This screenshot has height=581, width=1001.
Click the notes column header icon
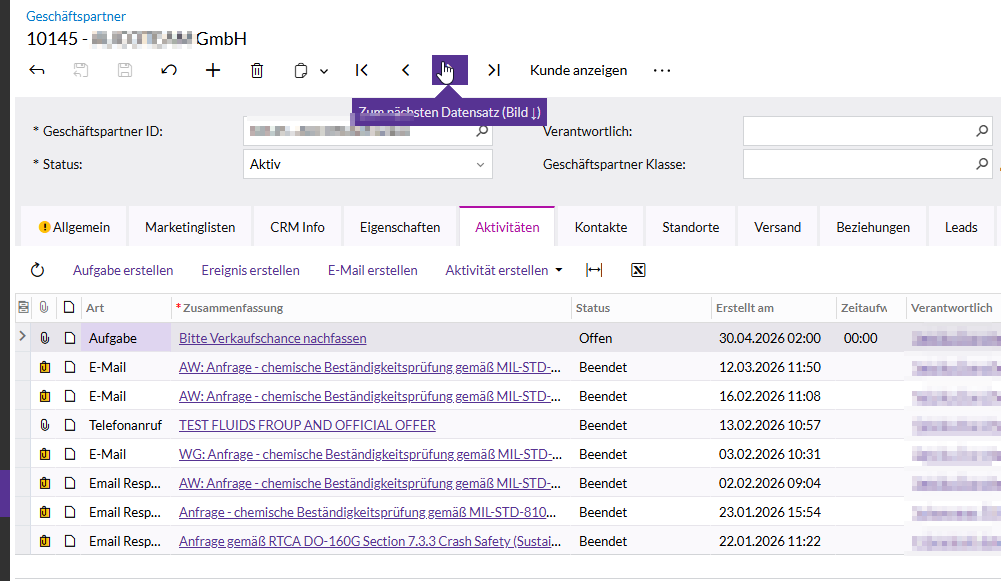(x=69, y=308)
